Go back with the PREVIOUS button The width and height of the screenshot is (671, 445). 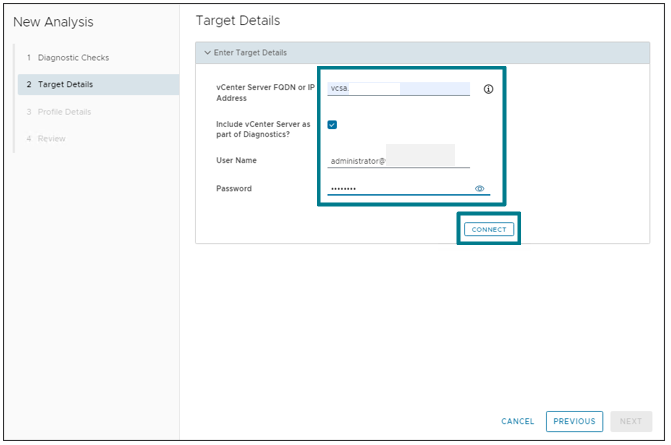pos(574,421)
